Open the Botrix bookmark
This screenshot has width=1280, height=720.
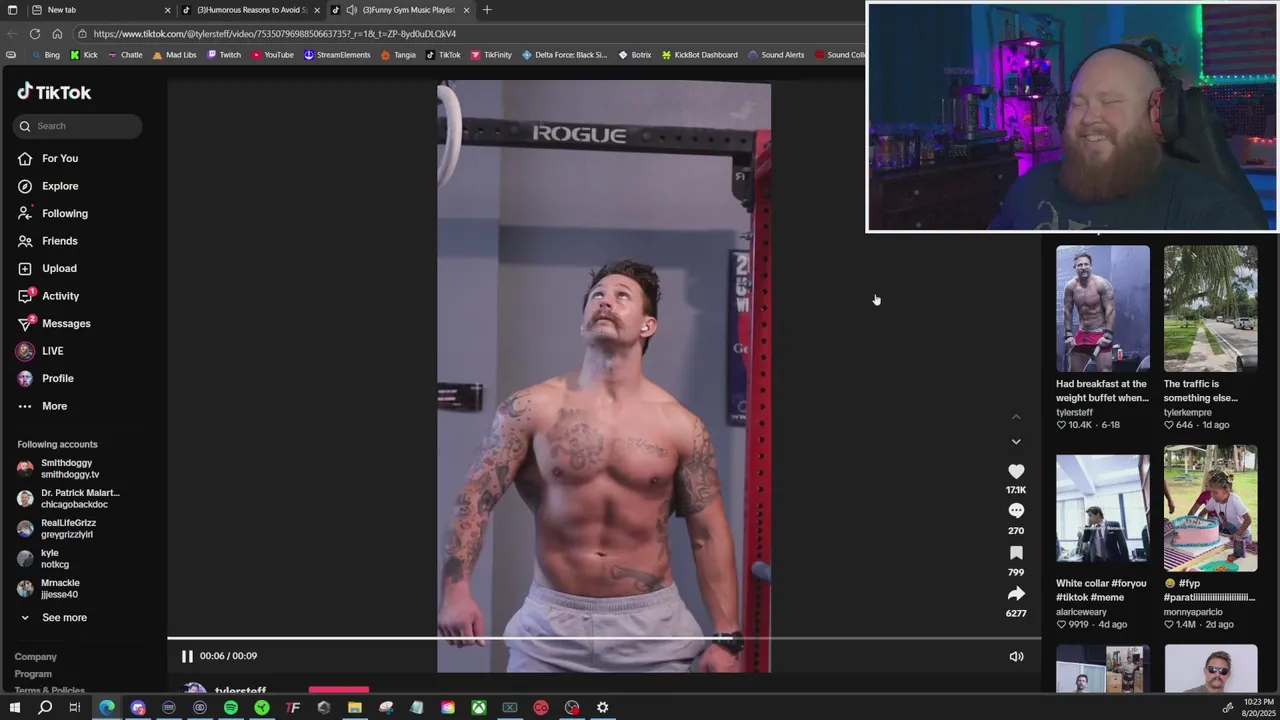[x=635, y=55]
